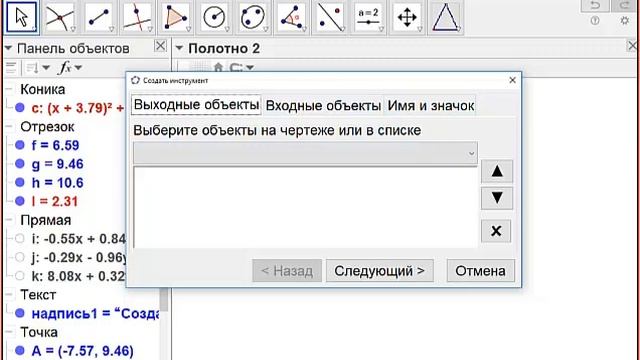
Task: Click the < Назад button
Action: (x=287, y=271)
